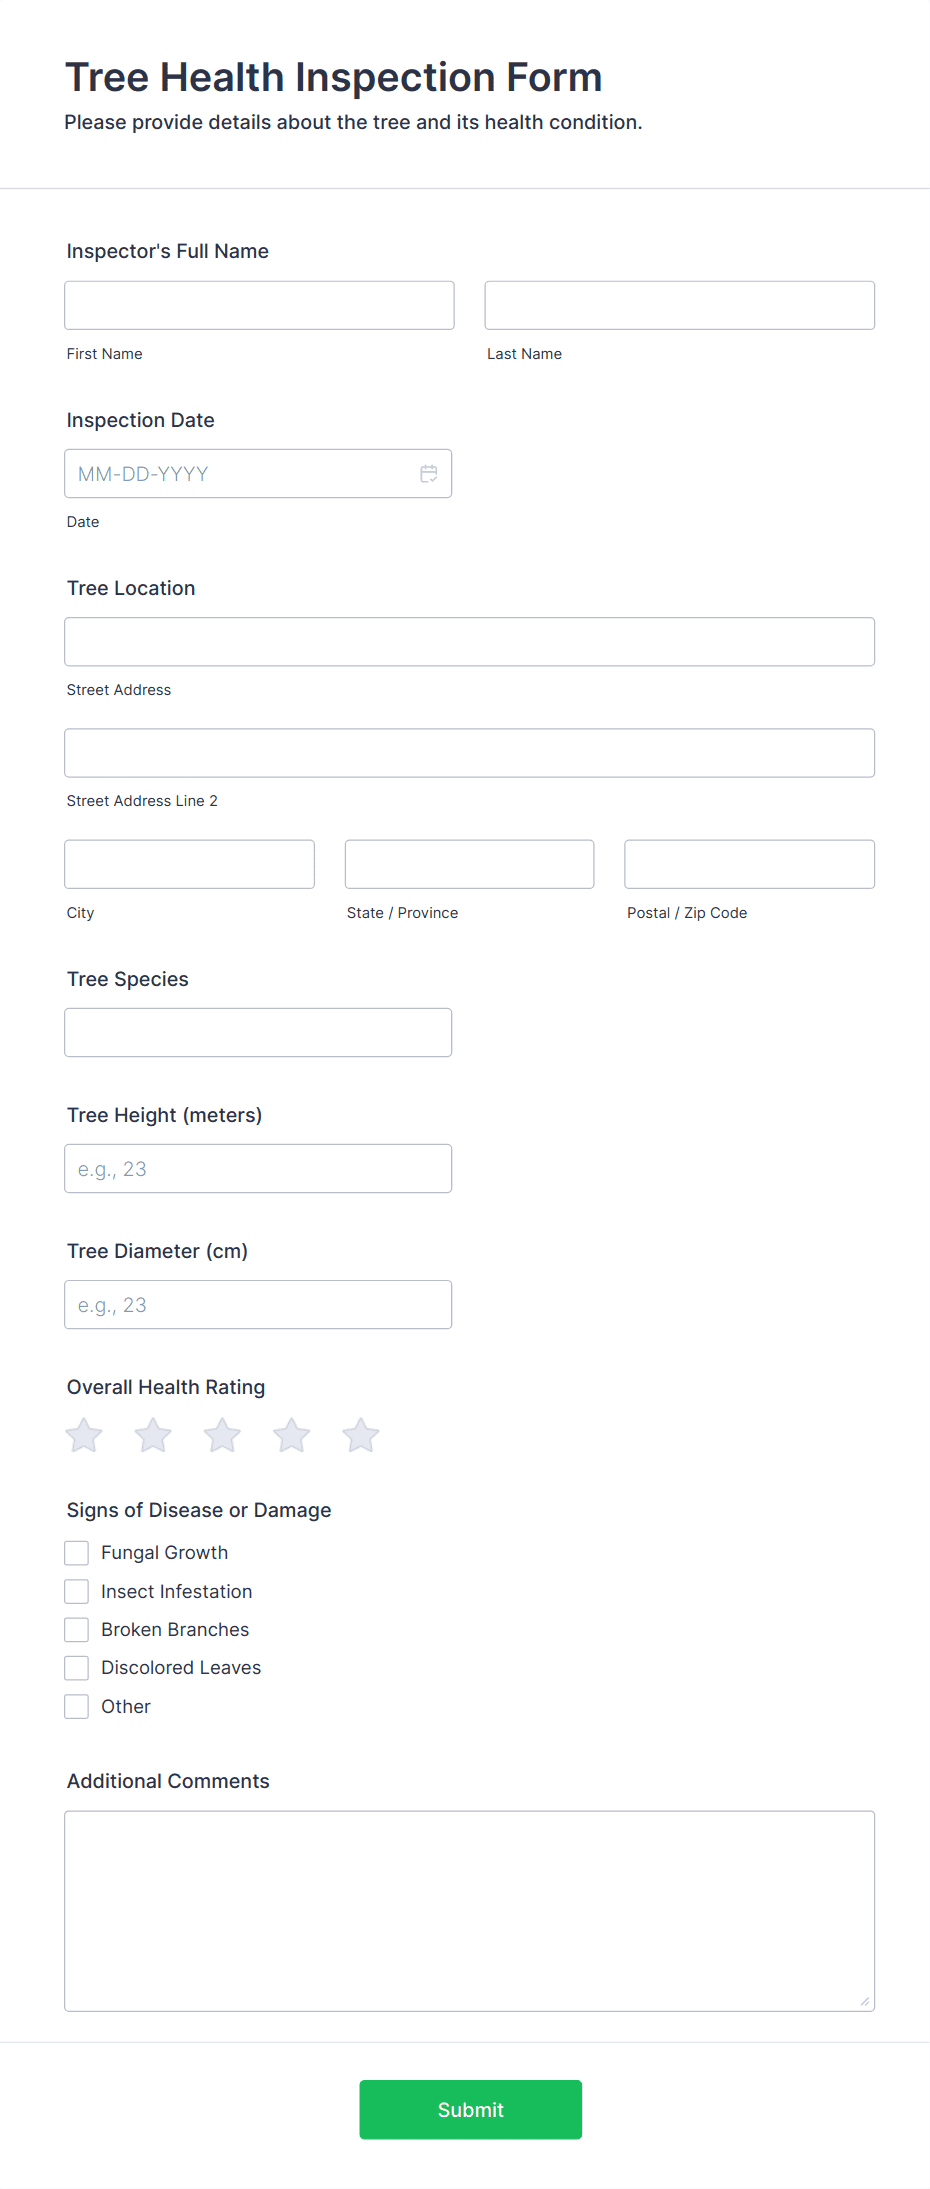Screen dimensions: 930x2189
Task: Select the second health rating star
Action: 152,1434
